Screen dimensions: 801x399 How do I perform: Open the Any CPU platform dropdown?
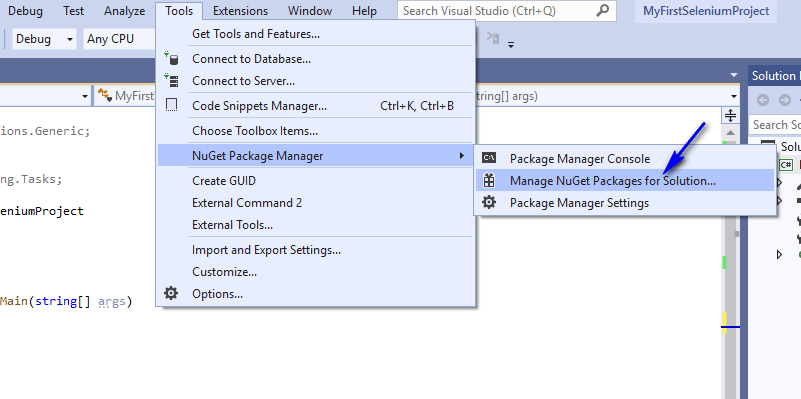coord(120,39)
